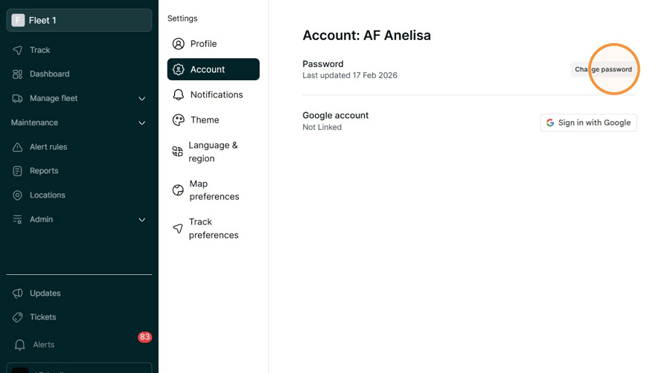This screenshot has width=670, height=373.
Task: Click the Tickets tag icon
Action: 18,317
